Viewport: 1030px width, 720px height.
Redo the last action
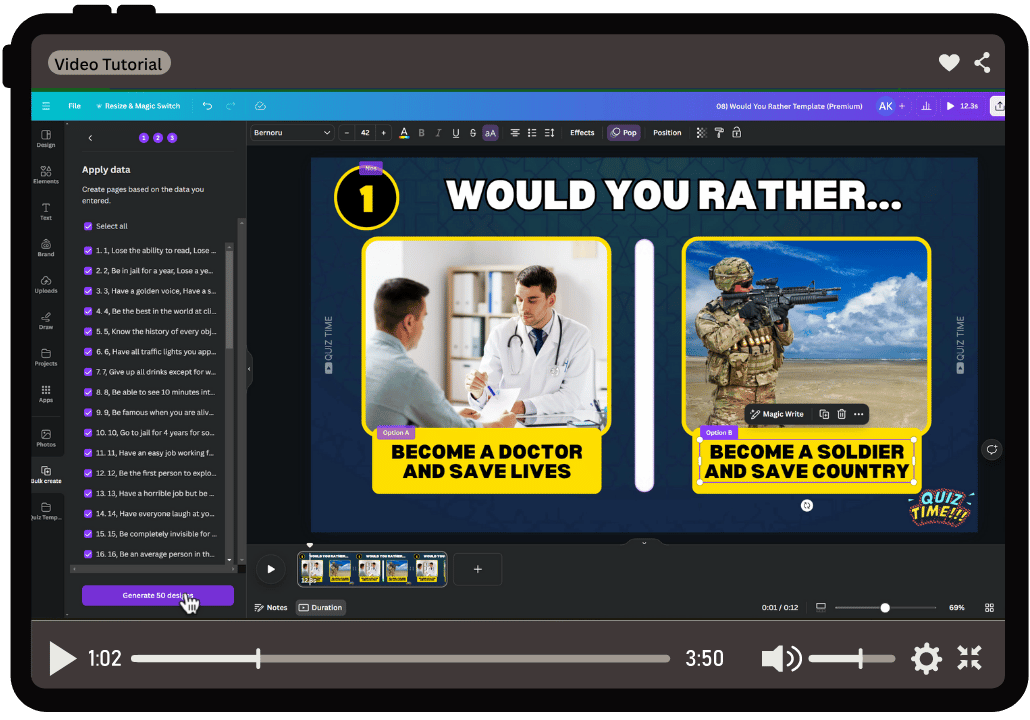click(x=231, y=106)
